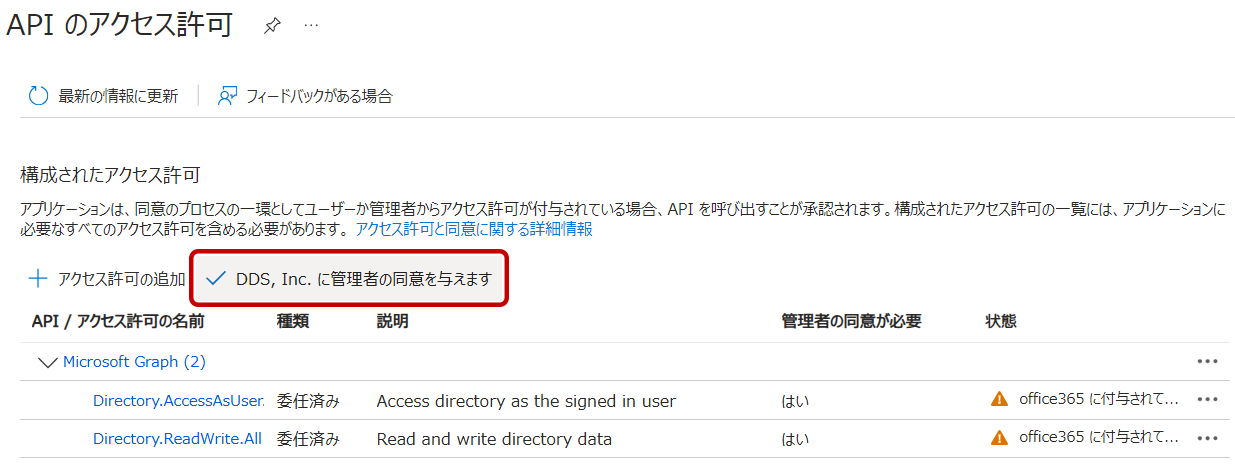This screenshot has width=1235, height=465.
Task: Click the Microsoft Graph (2) group link
Action: (134, 362)
